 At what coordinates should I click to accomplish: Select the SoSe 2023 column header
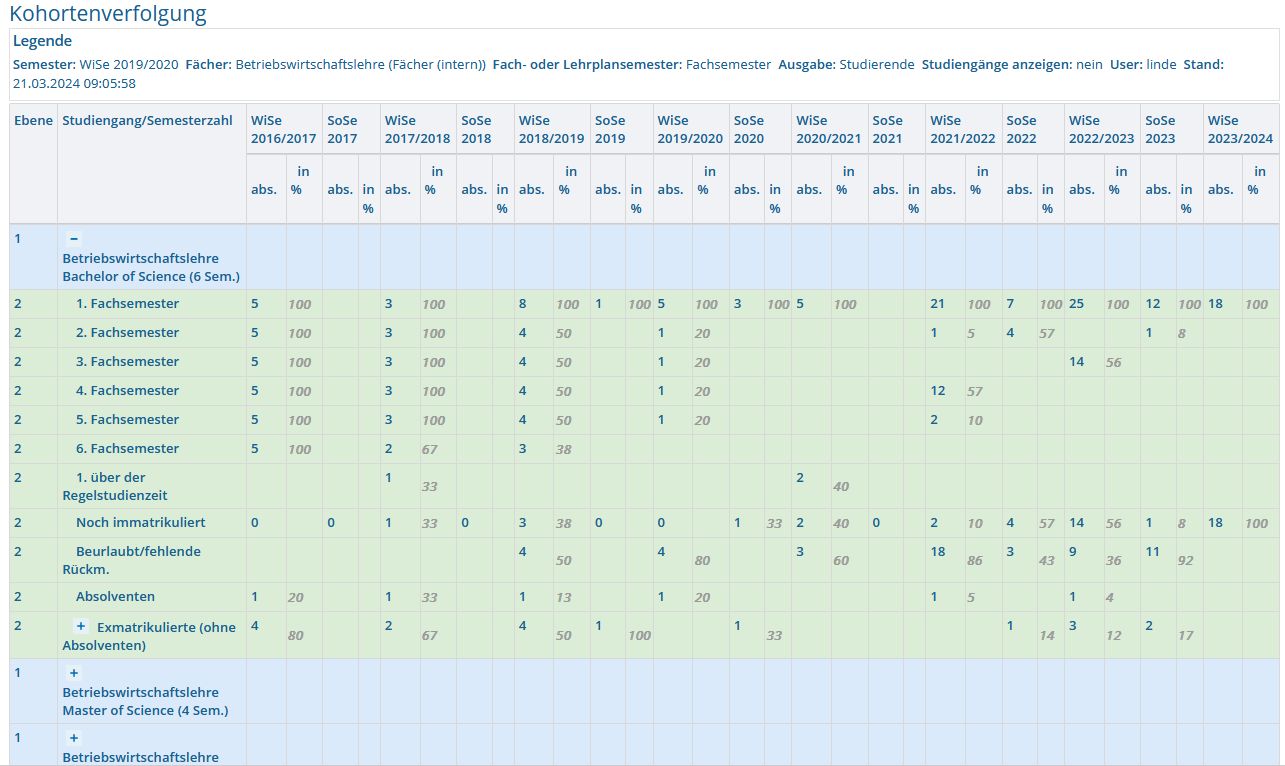pos(1160,130)
